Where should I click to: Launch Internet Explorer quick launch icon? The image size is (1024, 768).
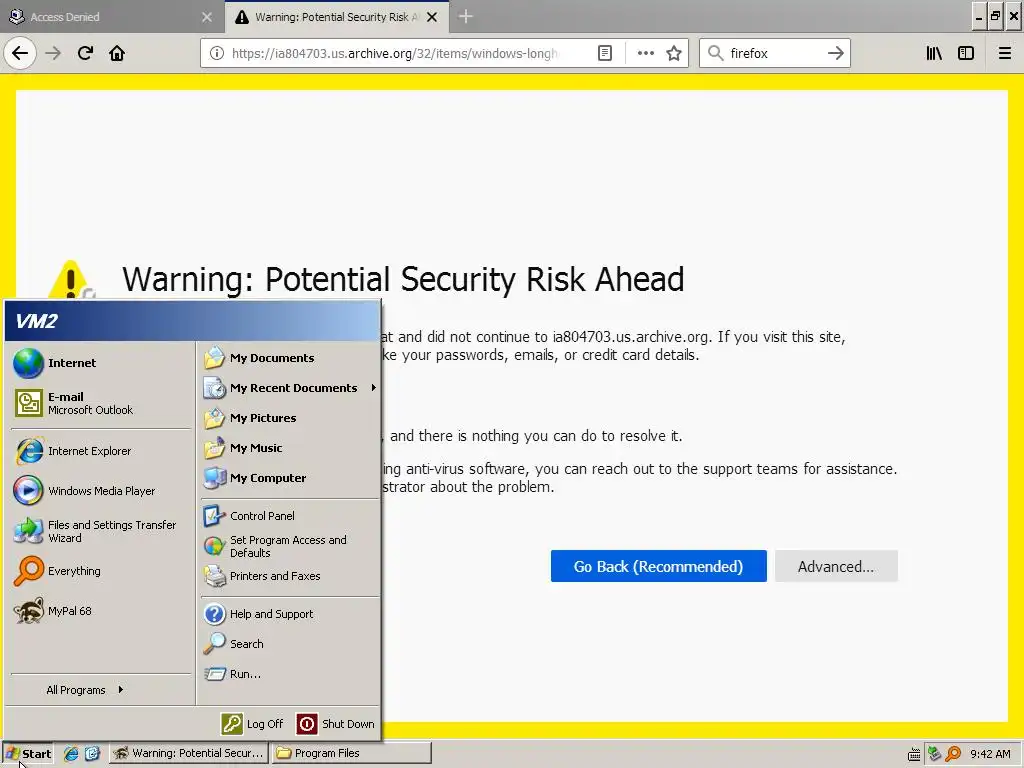pos(71,753)
